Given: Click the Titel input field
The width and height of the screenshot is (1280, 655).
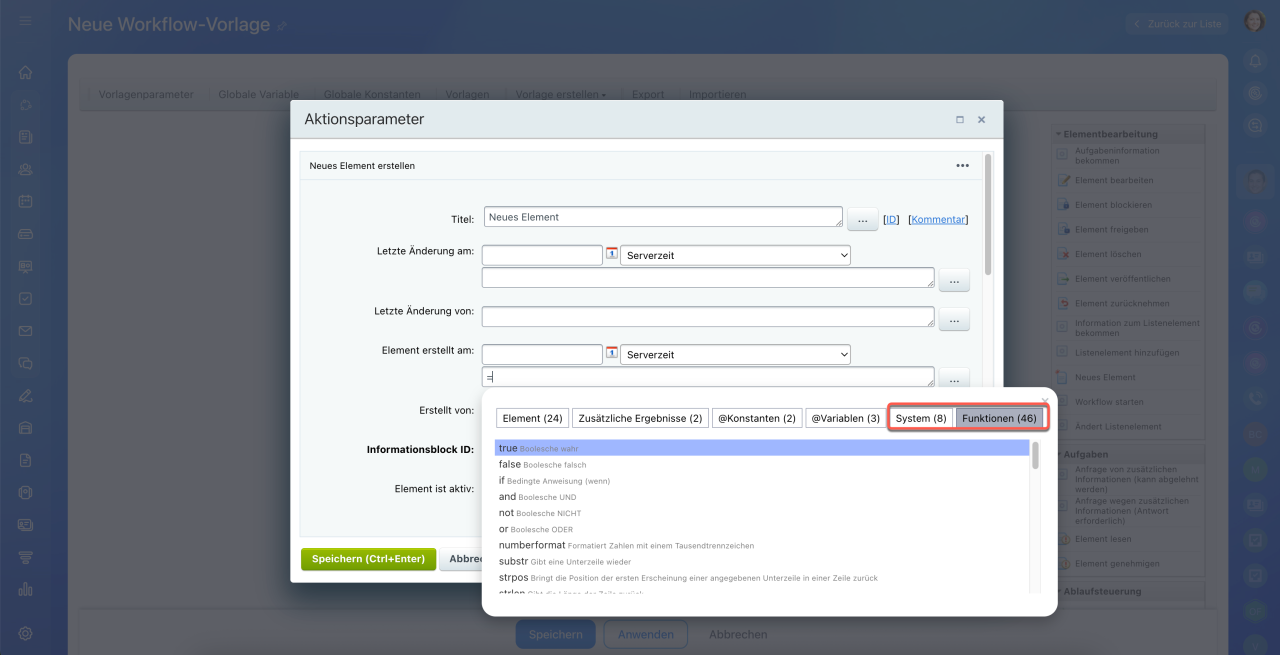Looking at the screenshot, I should point(663,217).
